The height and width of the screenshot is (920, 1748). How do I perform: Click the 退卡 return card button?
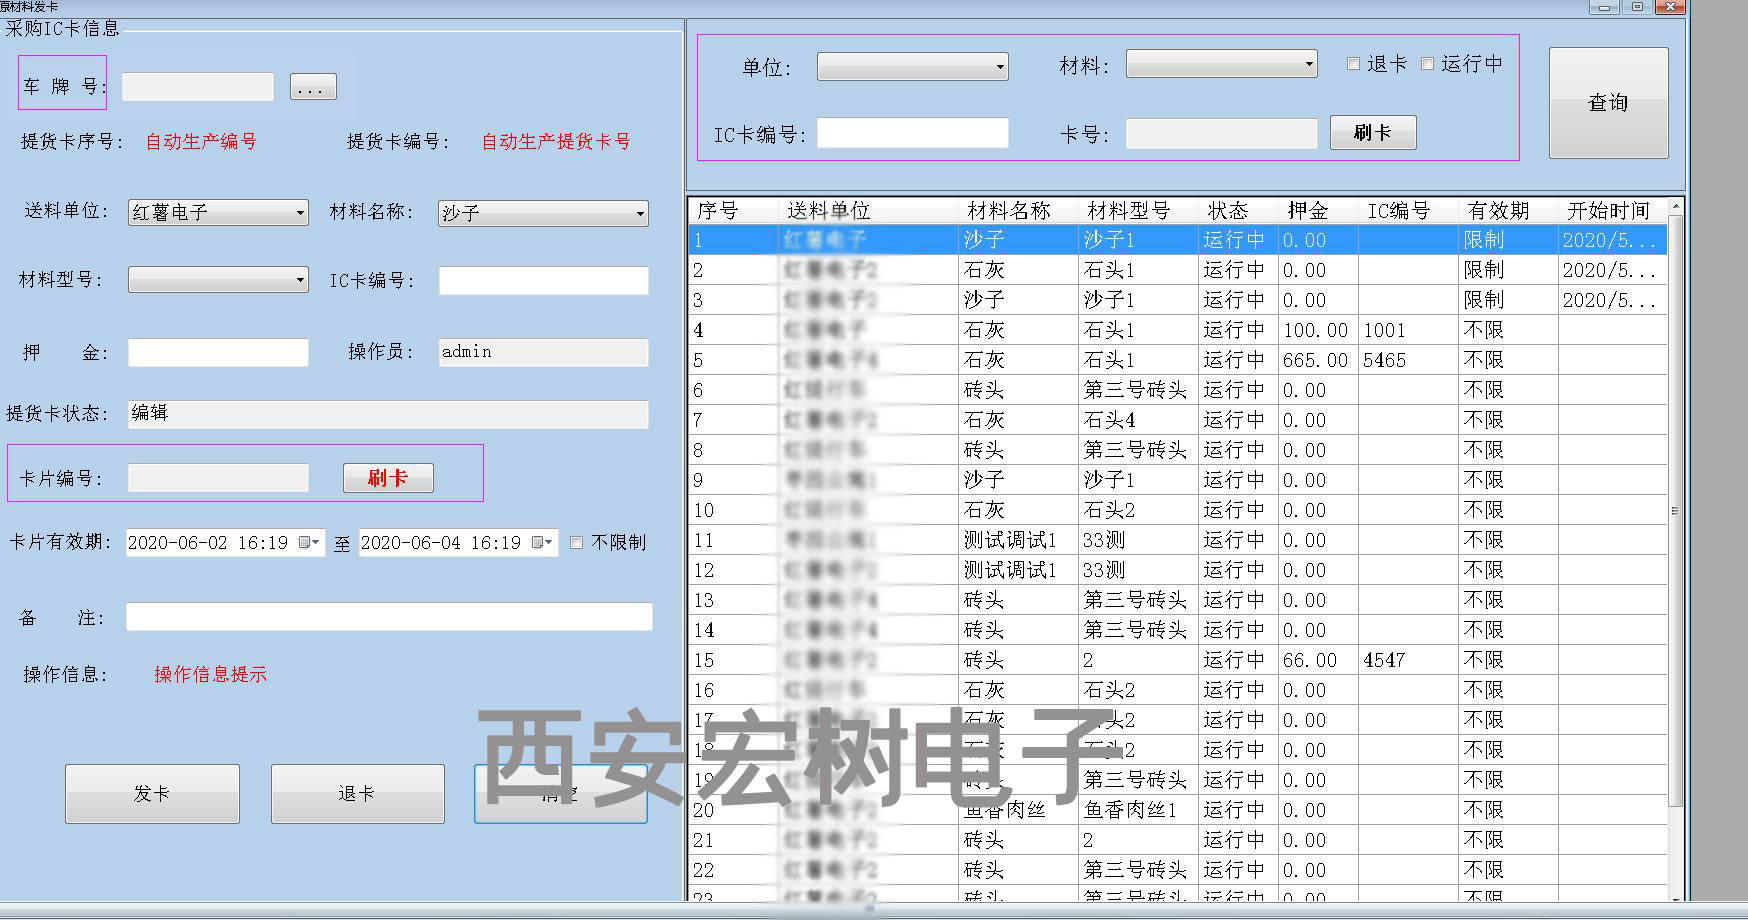click(357, 793)
